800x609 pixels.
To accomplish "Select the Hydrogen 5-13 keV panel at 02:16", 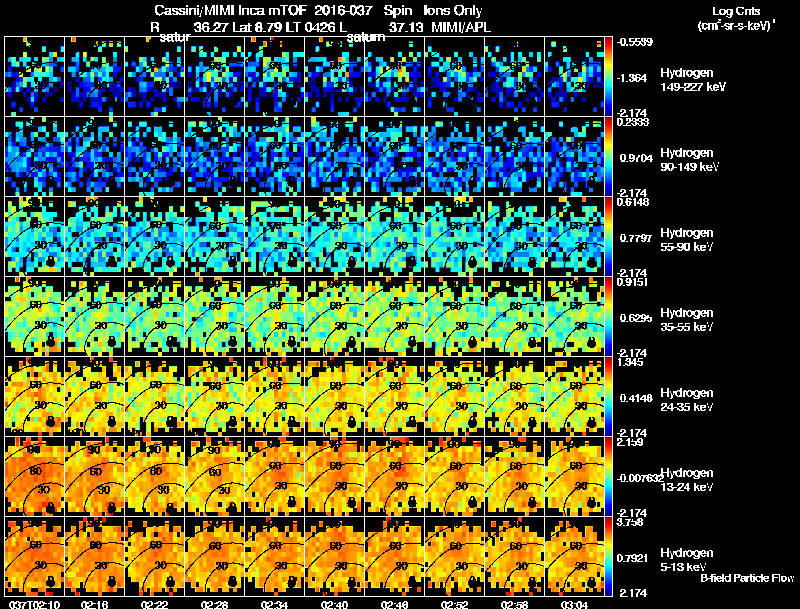I will coord(94,557).
